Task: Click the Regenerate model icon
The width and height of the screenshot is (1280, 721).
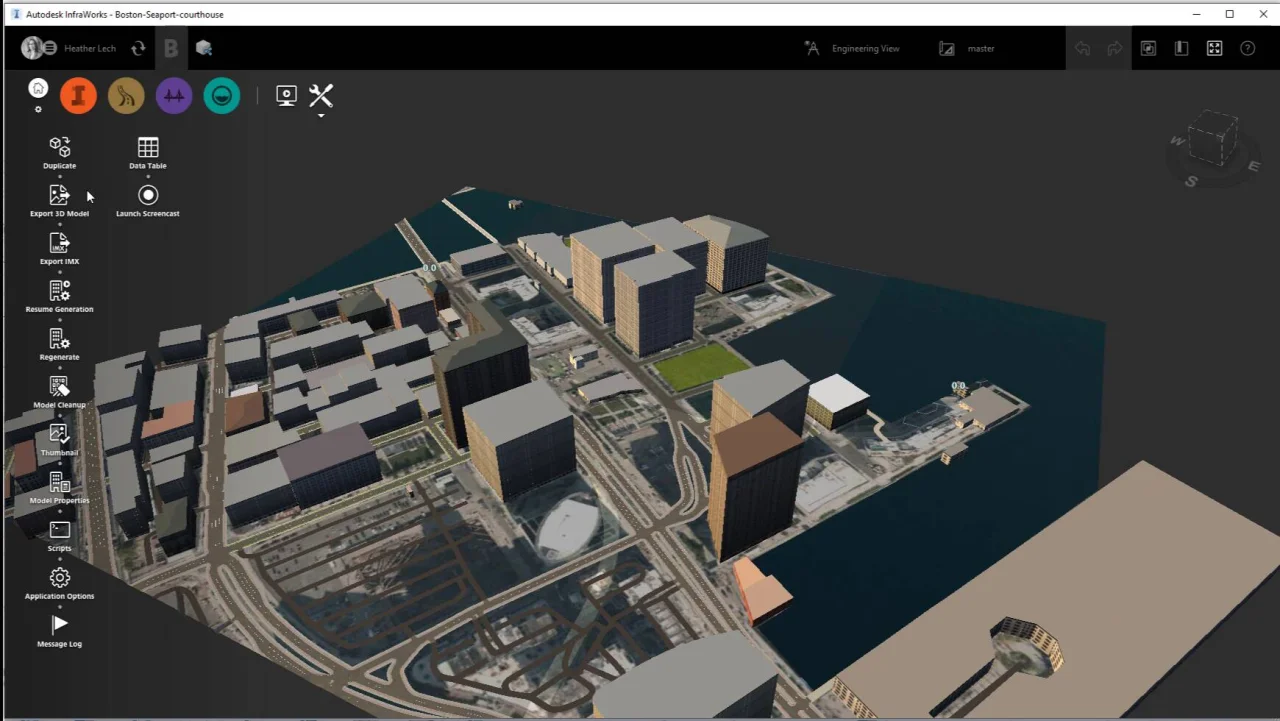Action: (59, 340)
